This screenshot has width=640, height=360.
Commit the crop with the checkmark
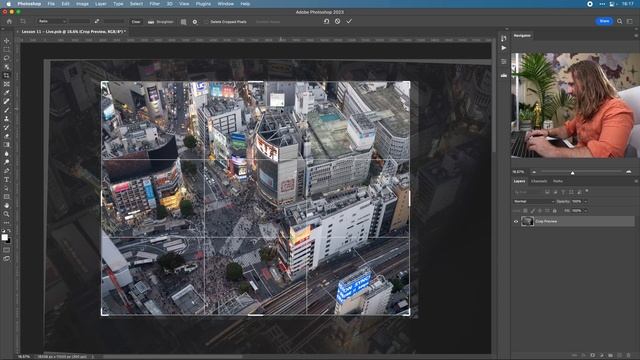point(349,21)
